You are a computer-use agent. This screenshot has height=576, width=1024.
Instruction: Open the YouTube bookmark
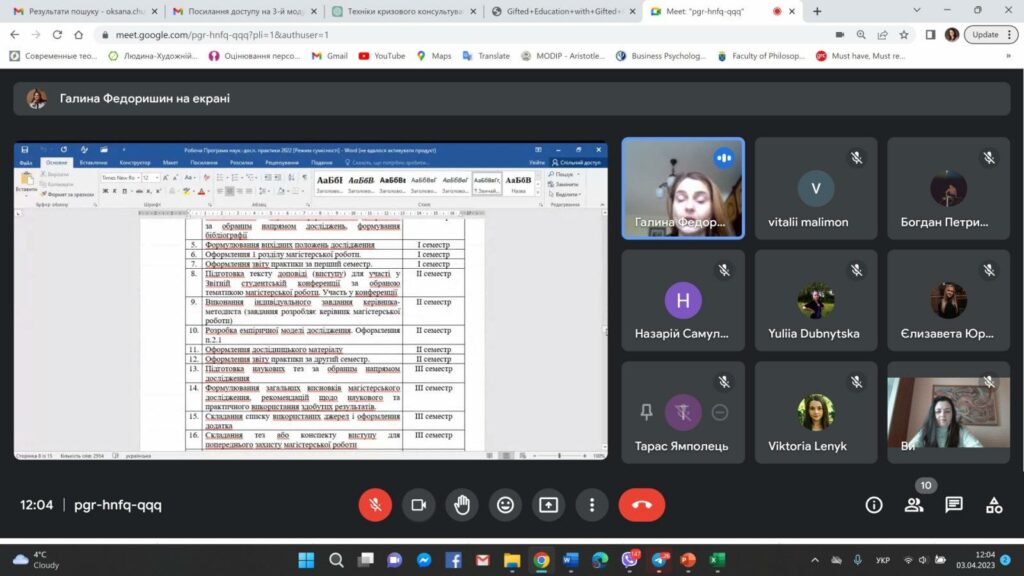[381, 56]
